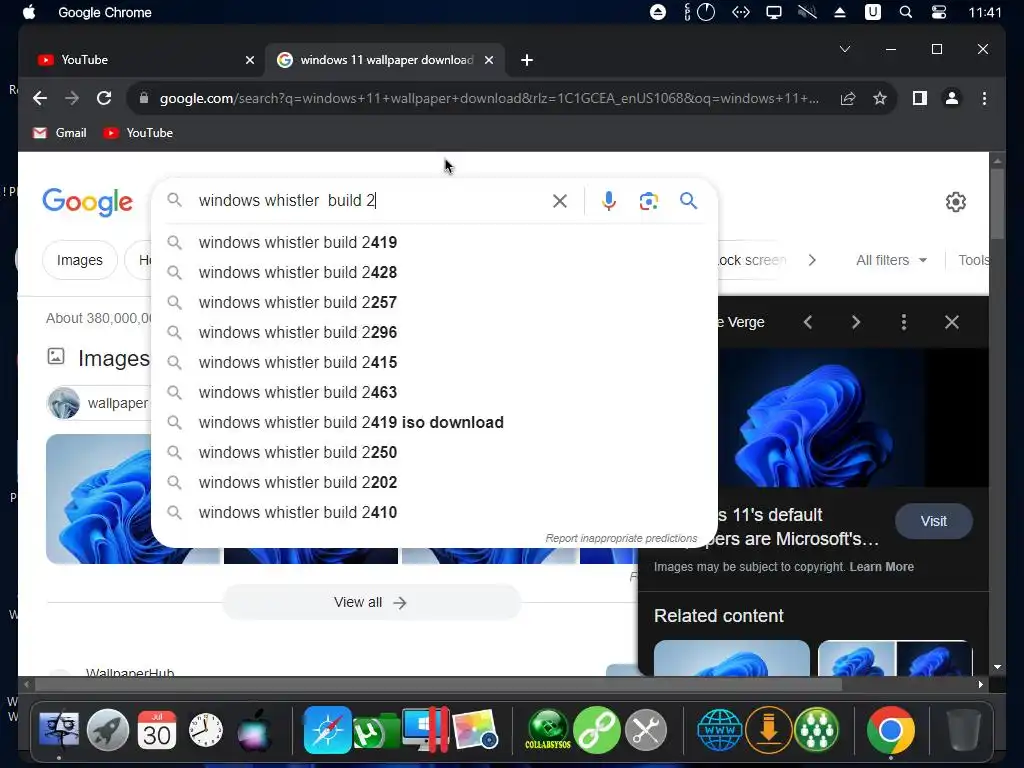Open the clock icon in dock
Viewport: 1024px width, 768px height.
pyautogui.click(x=206, y=730)
